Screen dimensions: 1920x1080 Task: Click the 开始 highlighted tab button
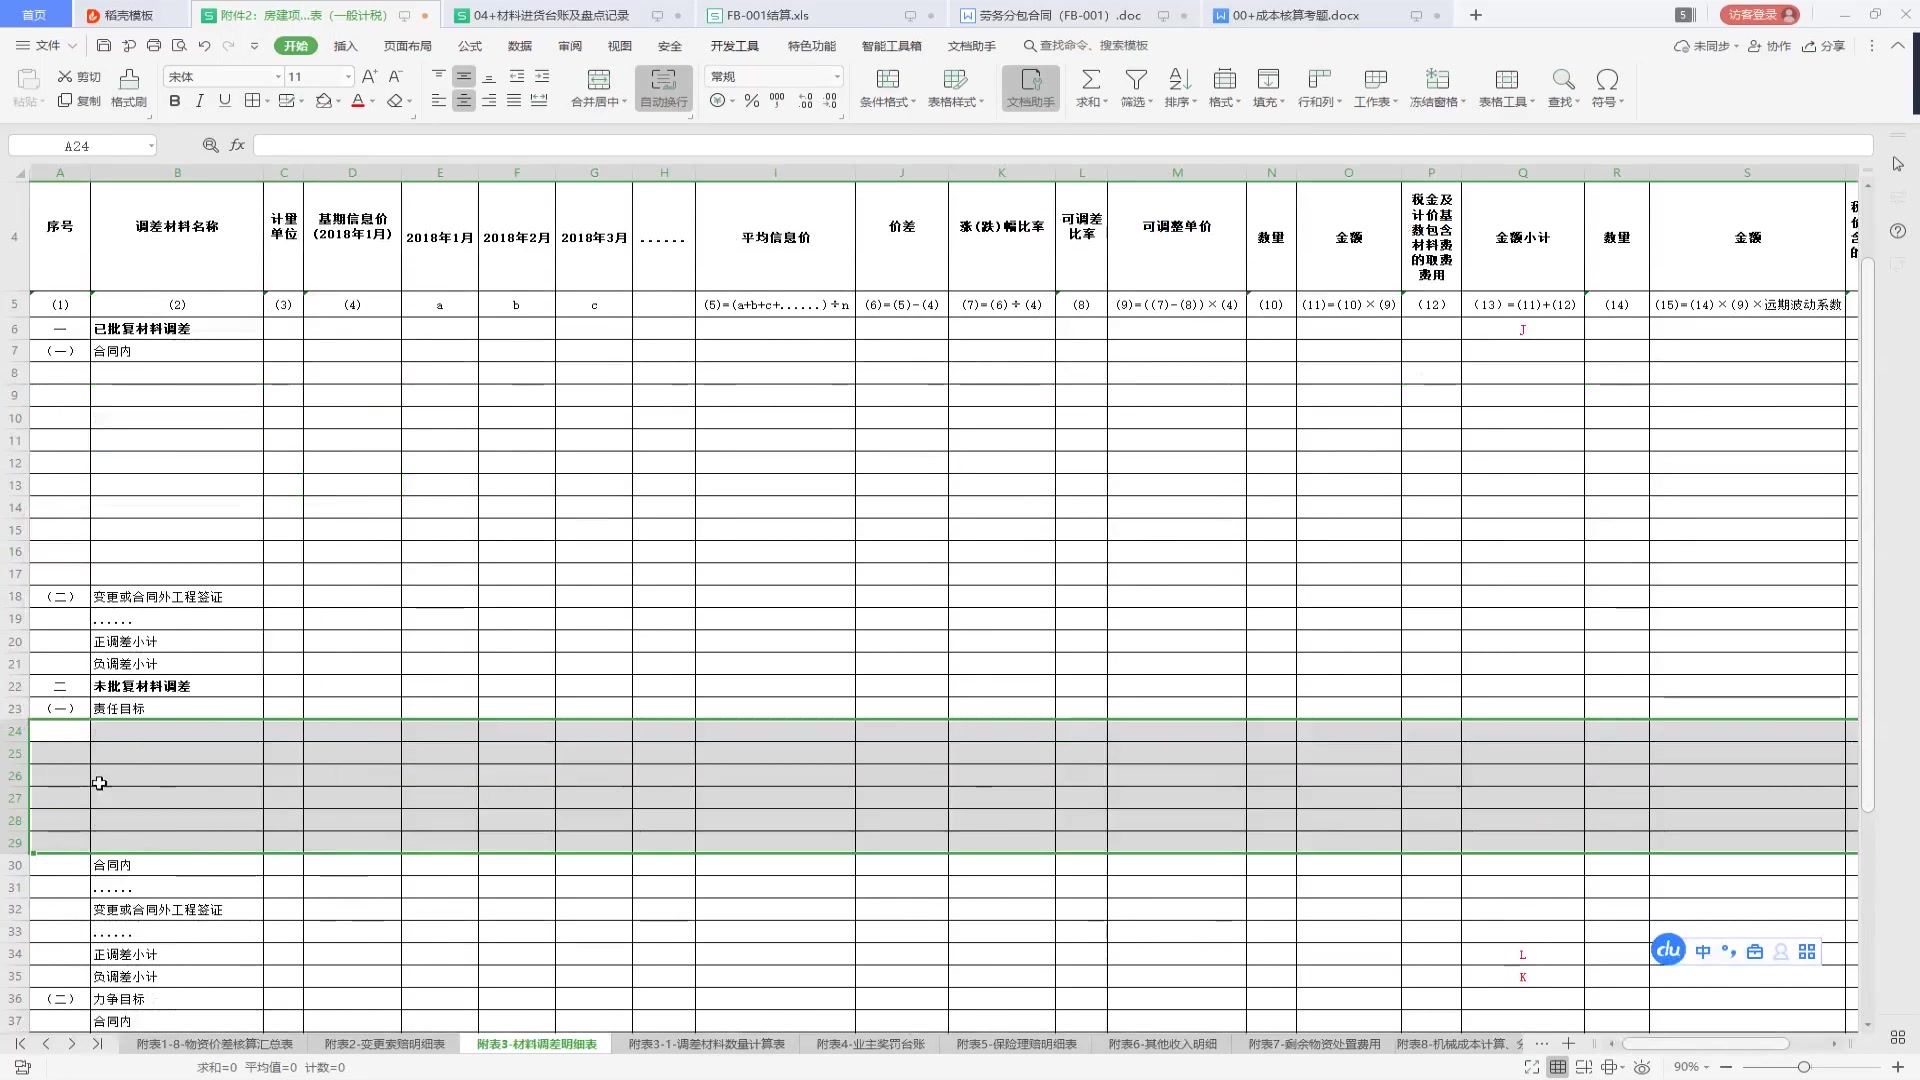pos(295,46)
